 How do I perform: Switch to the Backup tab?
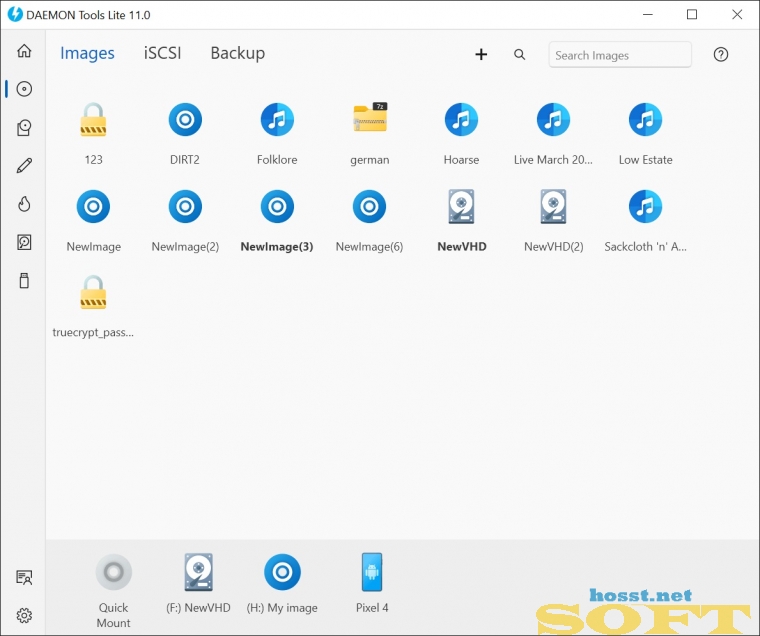pos(238,53)
